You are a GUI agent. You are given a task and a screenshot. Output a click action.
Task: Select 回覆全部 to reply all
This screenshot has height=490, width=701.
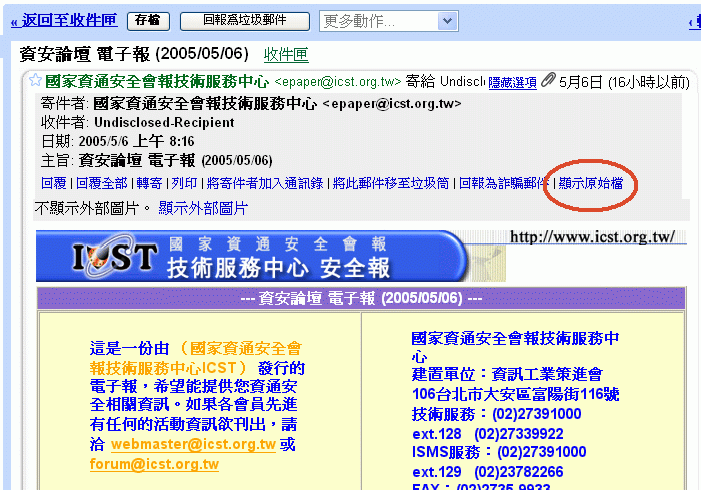[101, 183]
